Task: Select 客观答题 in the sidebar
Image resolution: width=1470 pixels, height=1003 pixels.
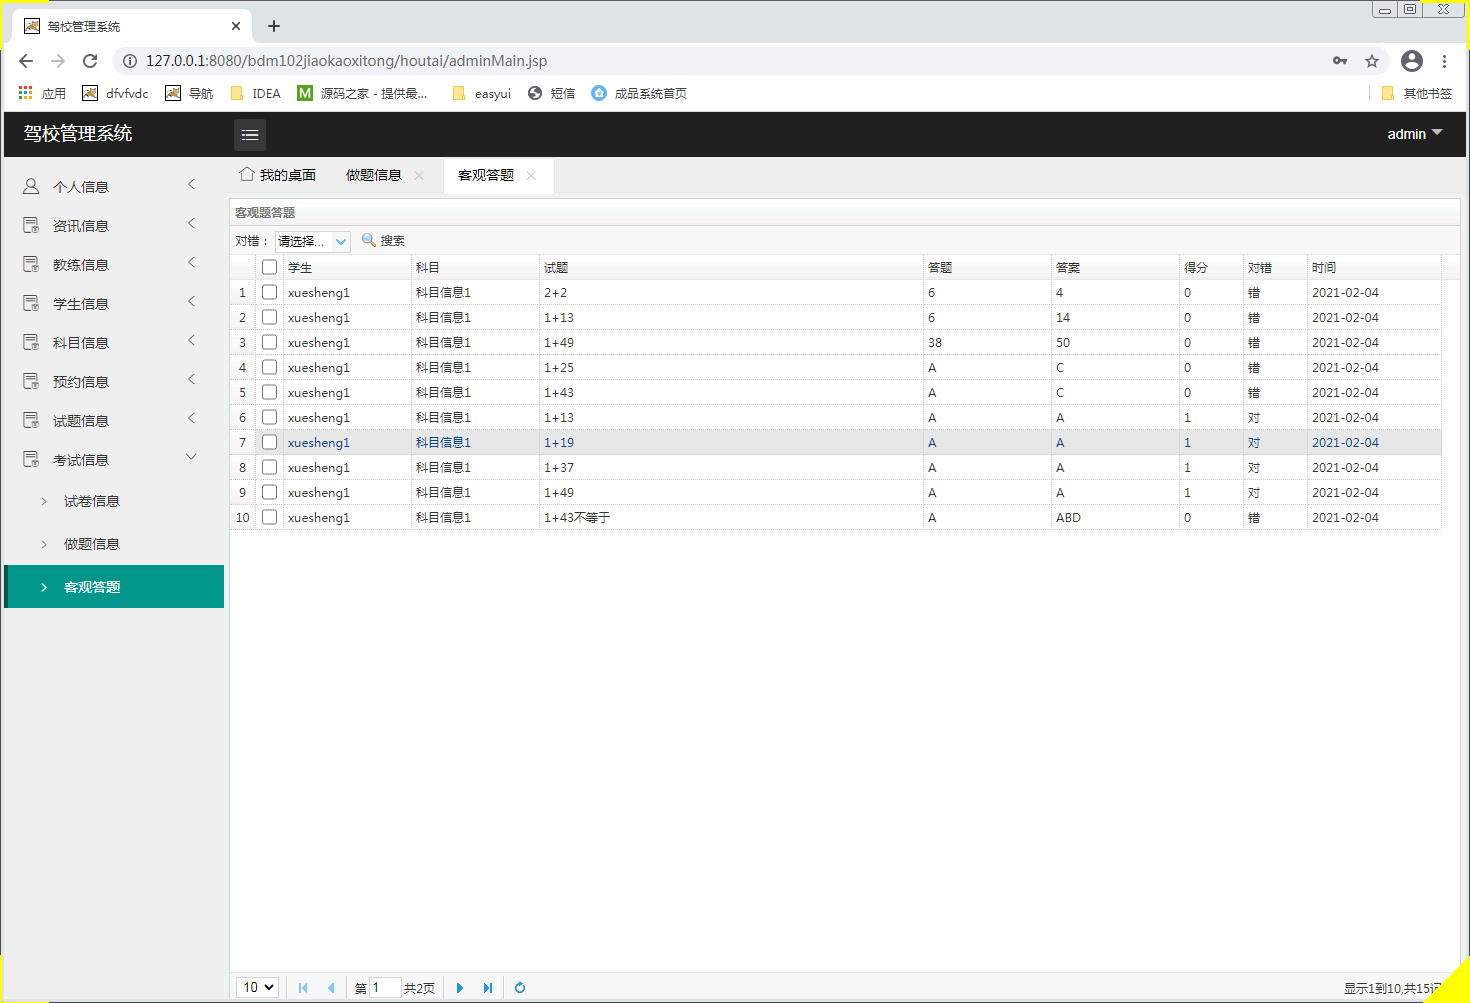Action: tap(114, 587)
